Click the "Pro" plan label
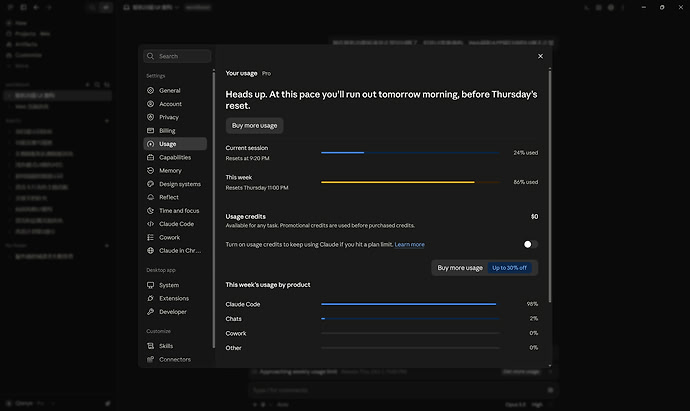 tap(266, 73)
